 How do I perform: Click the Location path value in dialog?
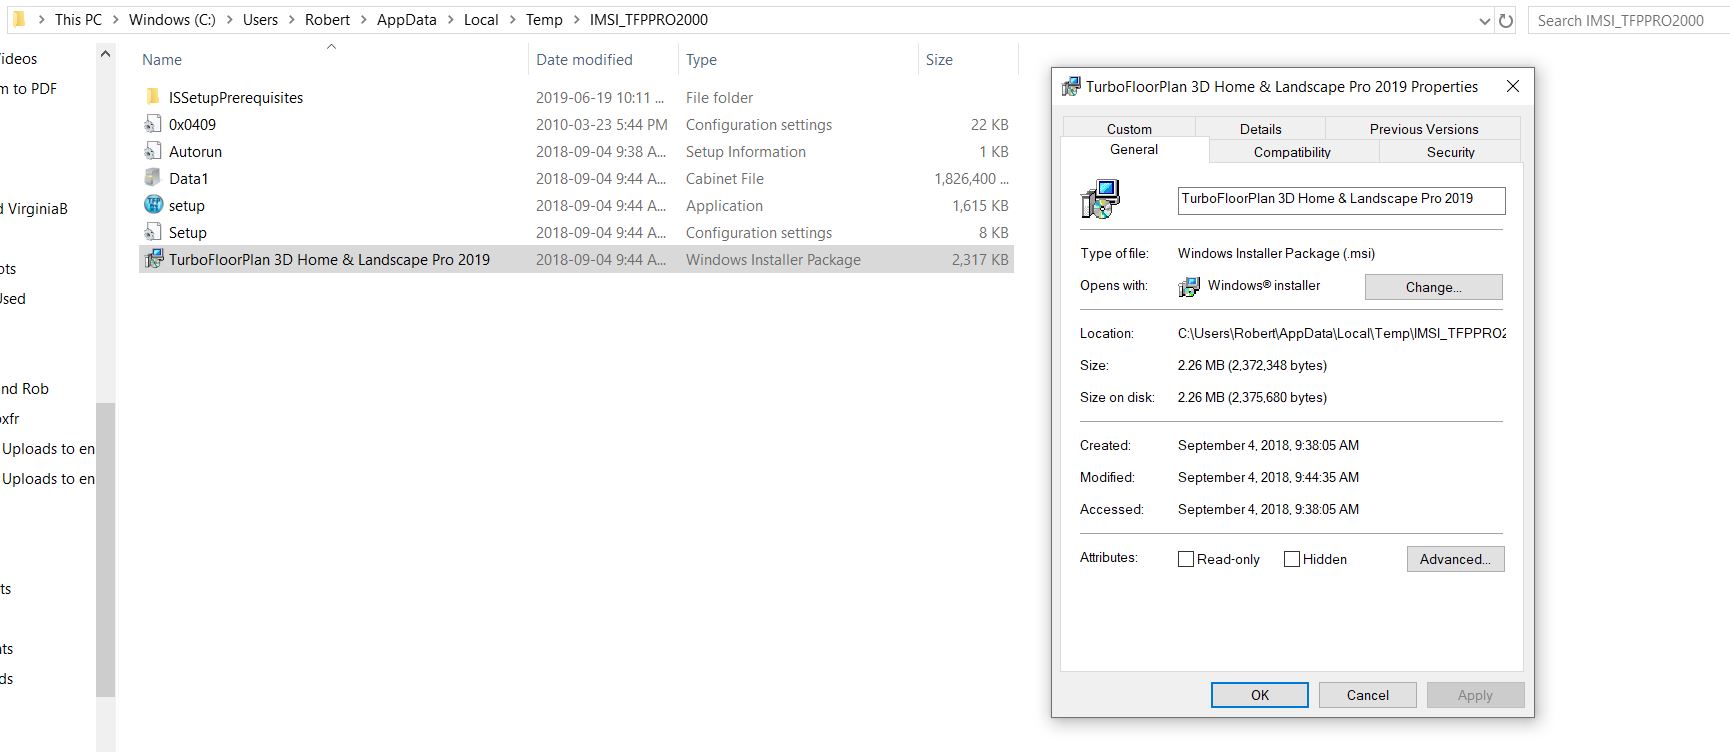[x=1341, y=333]
